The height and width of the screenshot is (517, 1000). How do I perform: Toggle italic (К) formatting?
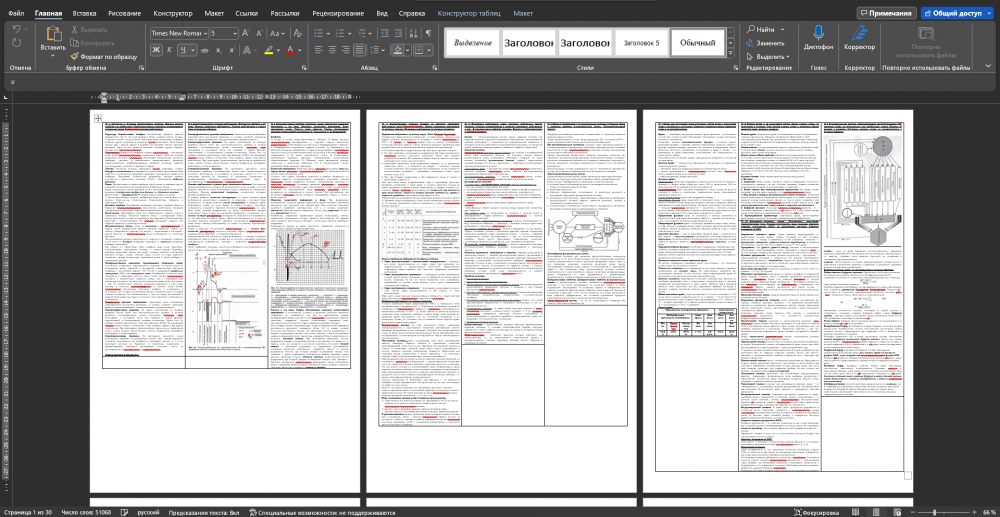169,49
